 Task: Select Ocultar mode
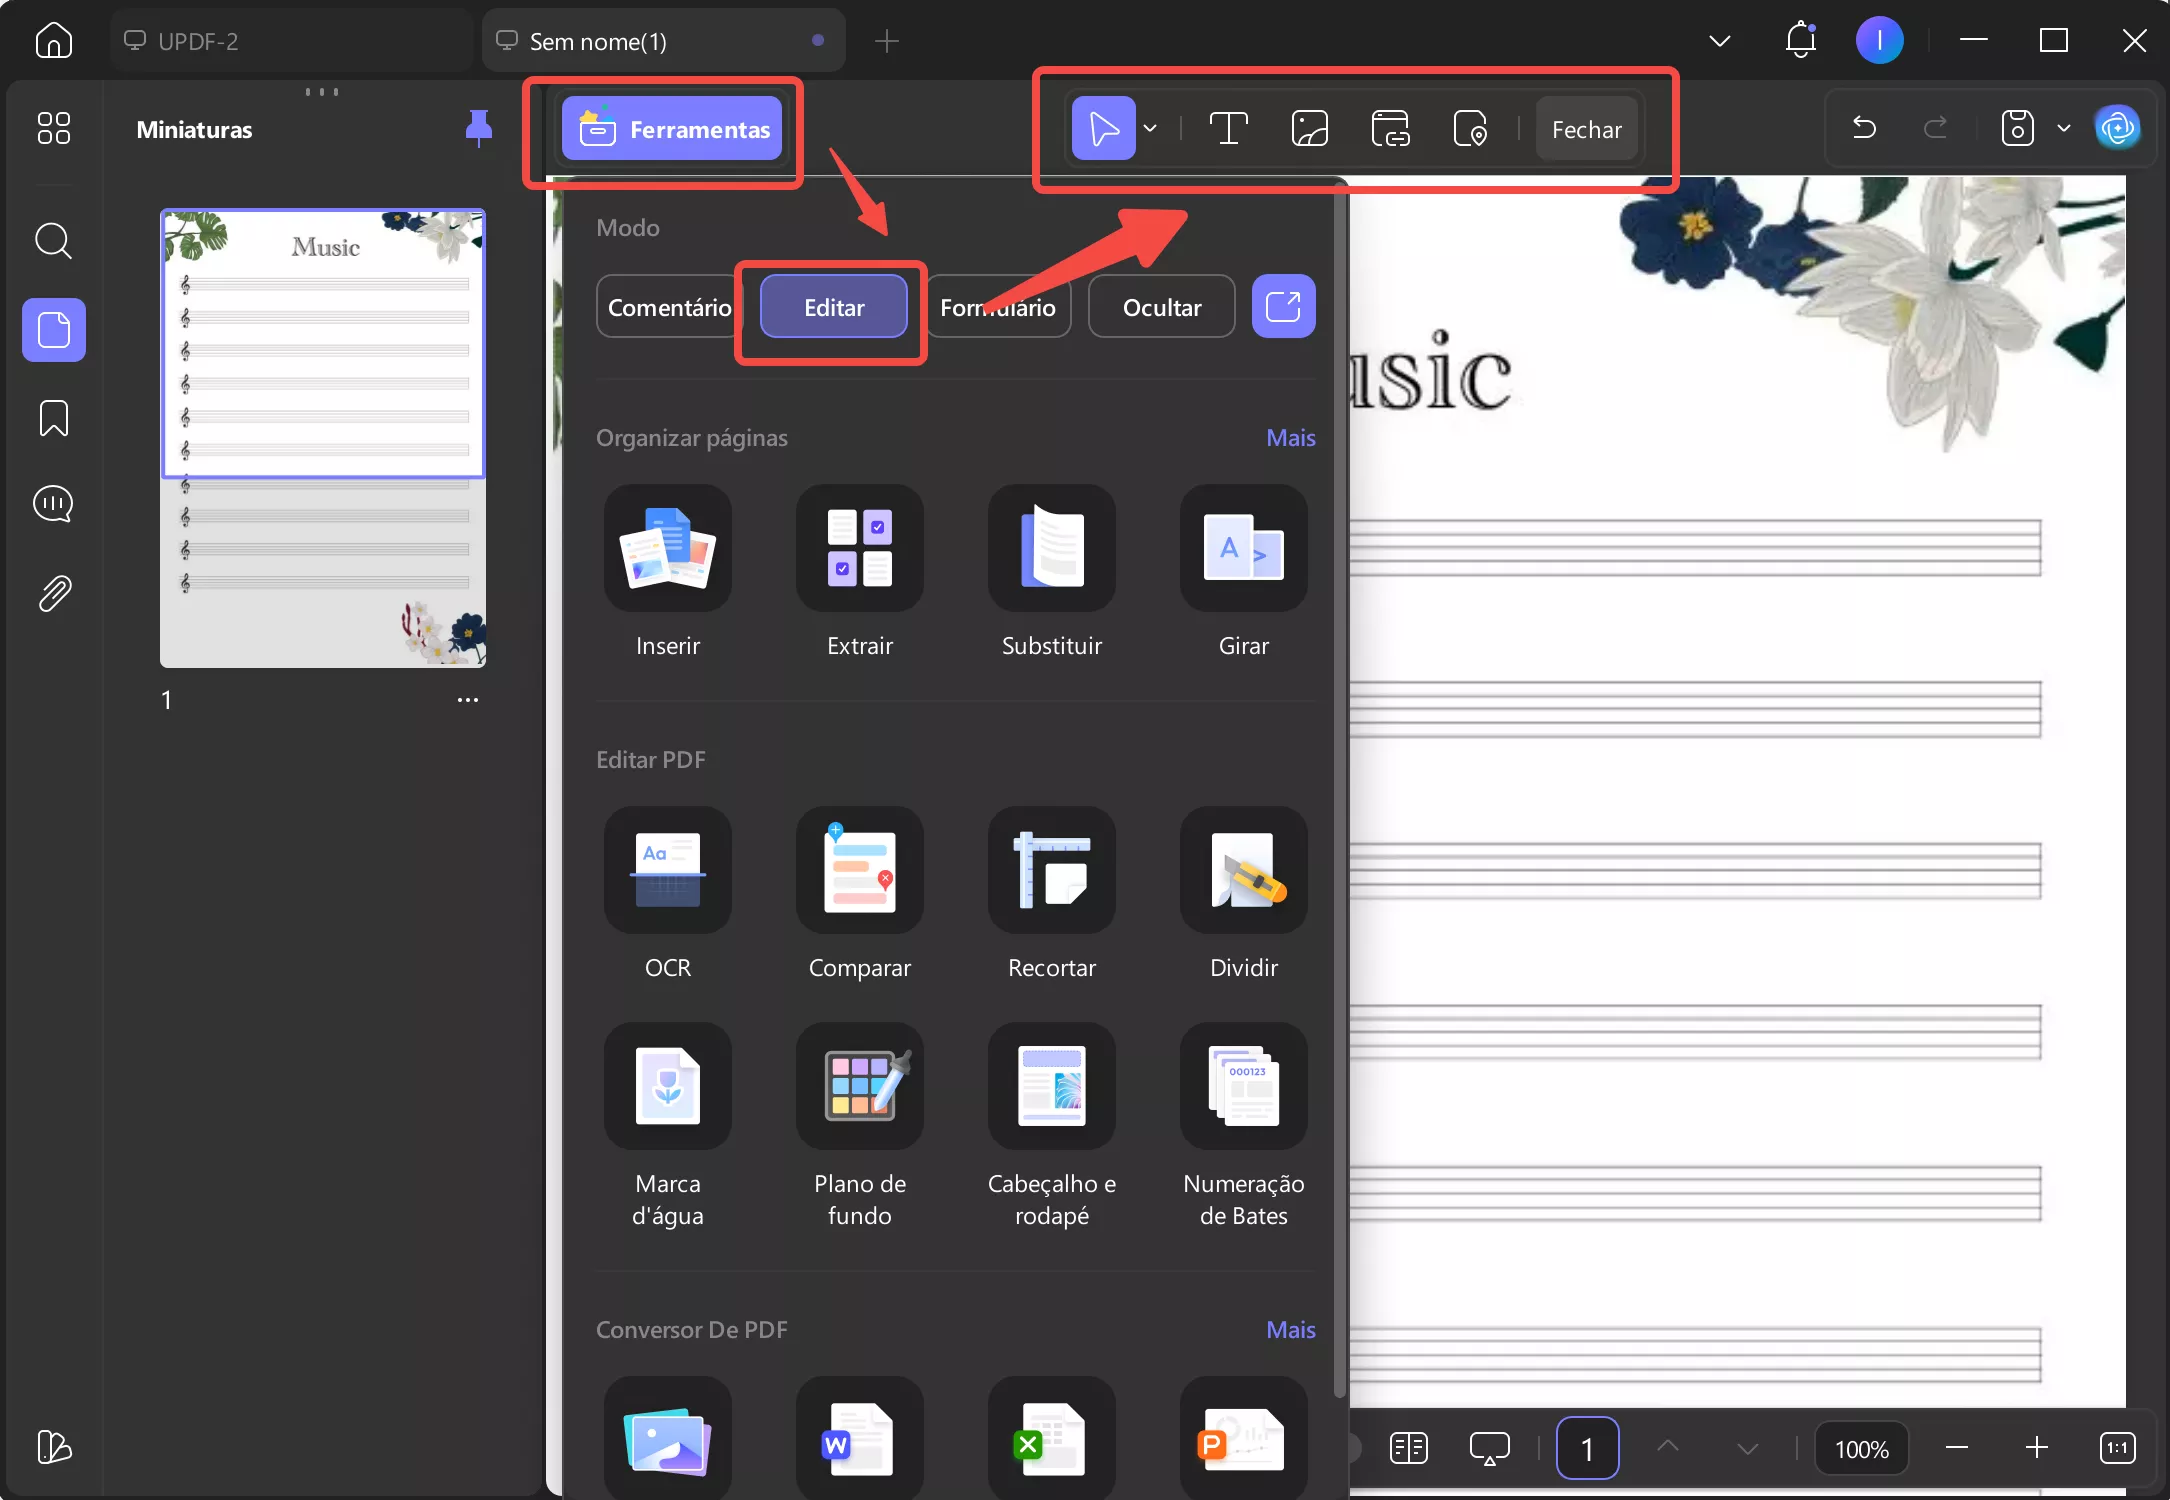(1161, 307)
